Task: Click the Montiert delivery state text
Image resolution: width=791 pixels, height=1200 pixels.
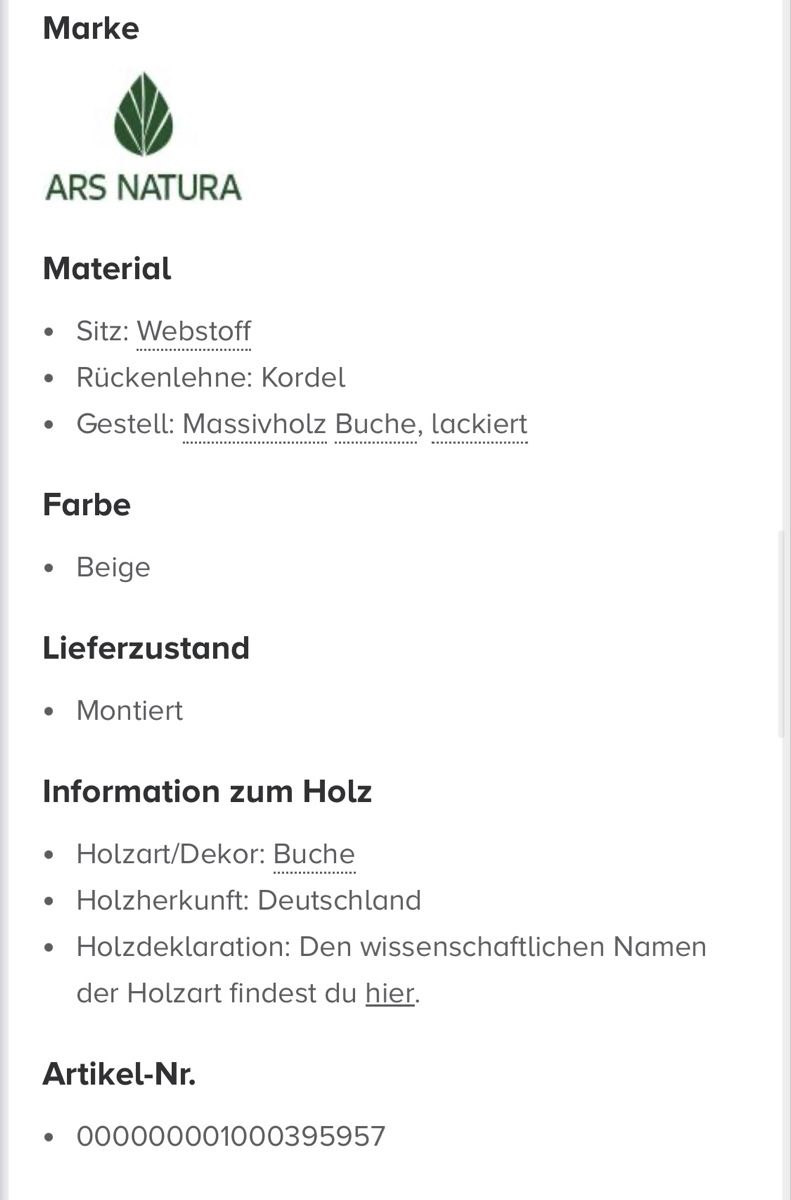Action: click(130, 711)
